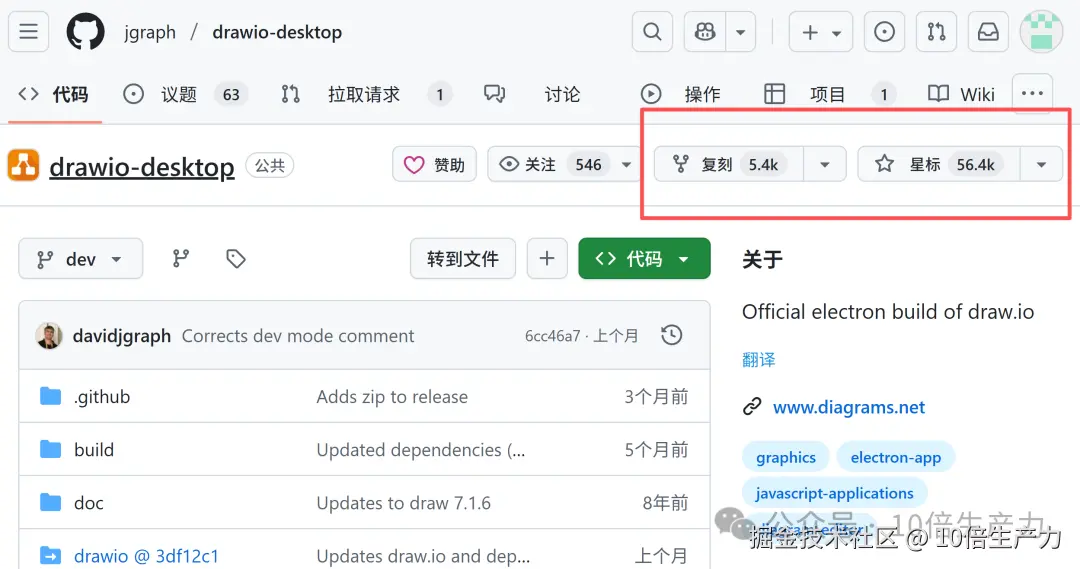Open Copilot chat icon
1080x569 pixels.
point(705,32)
